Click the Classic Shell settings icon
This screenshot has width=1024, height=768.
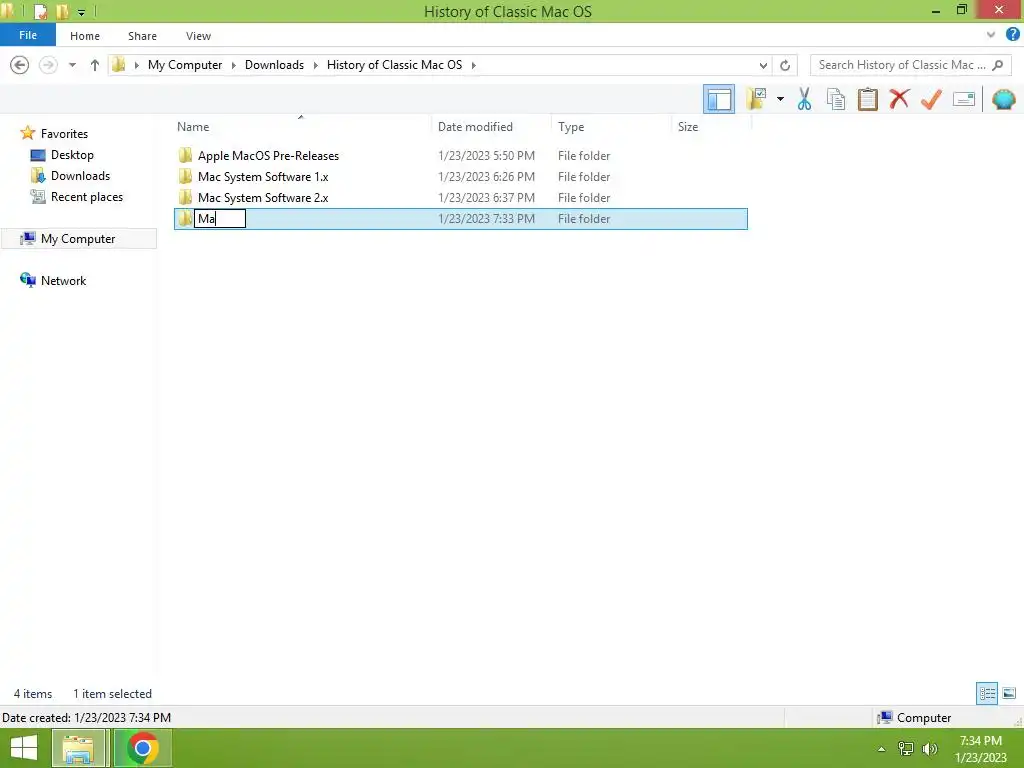tap(1003, 99)
